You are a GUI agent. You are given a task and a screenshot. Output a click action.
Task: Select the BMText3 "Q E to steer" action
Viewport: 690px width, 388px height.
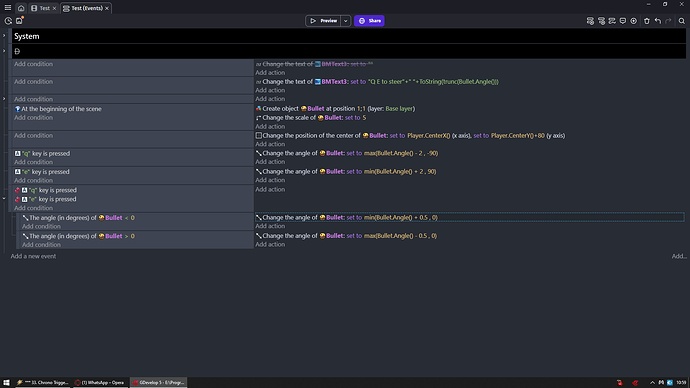(x=377, y=81)
